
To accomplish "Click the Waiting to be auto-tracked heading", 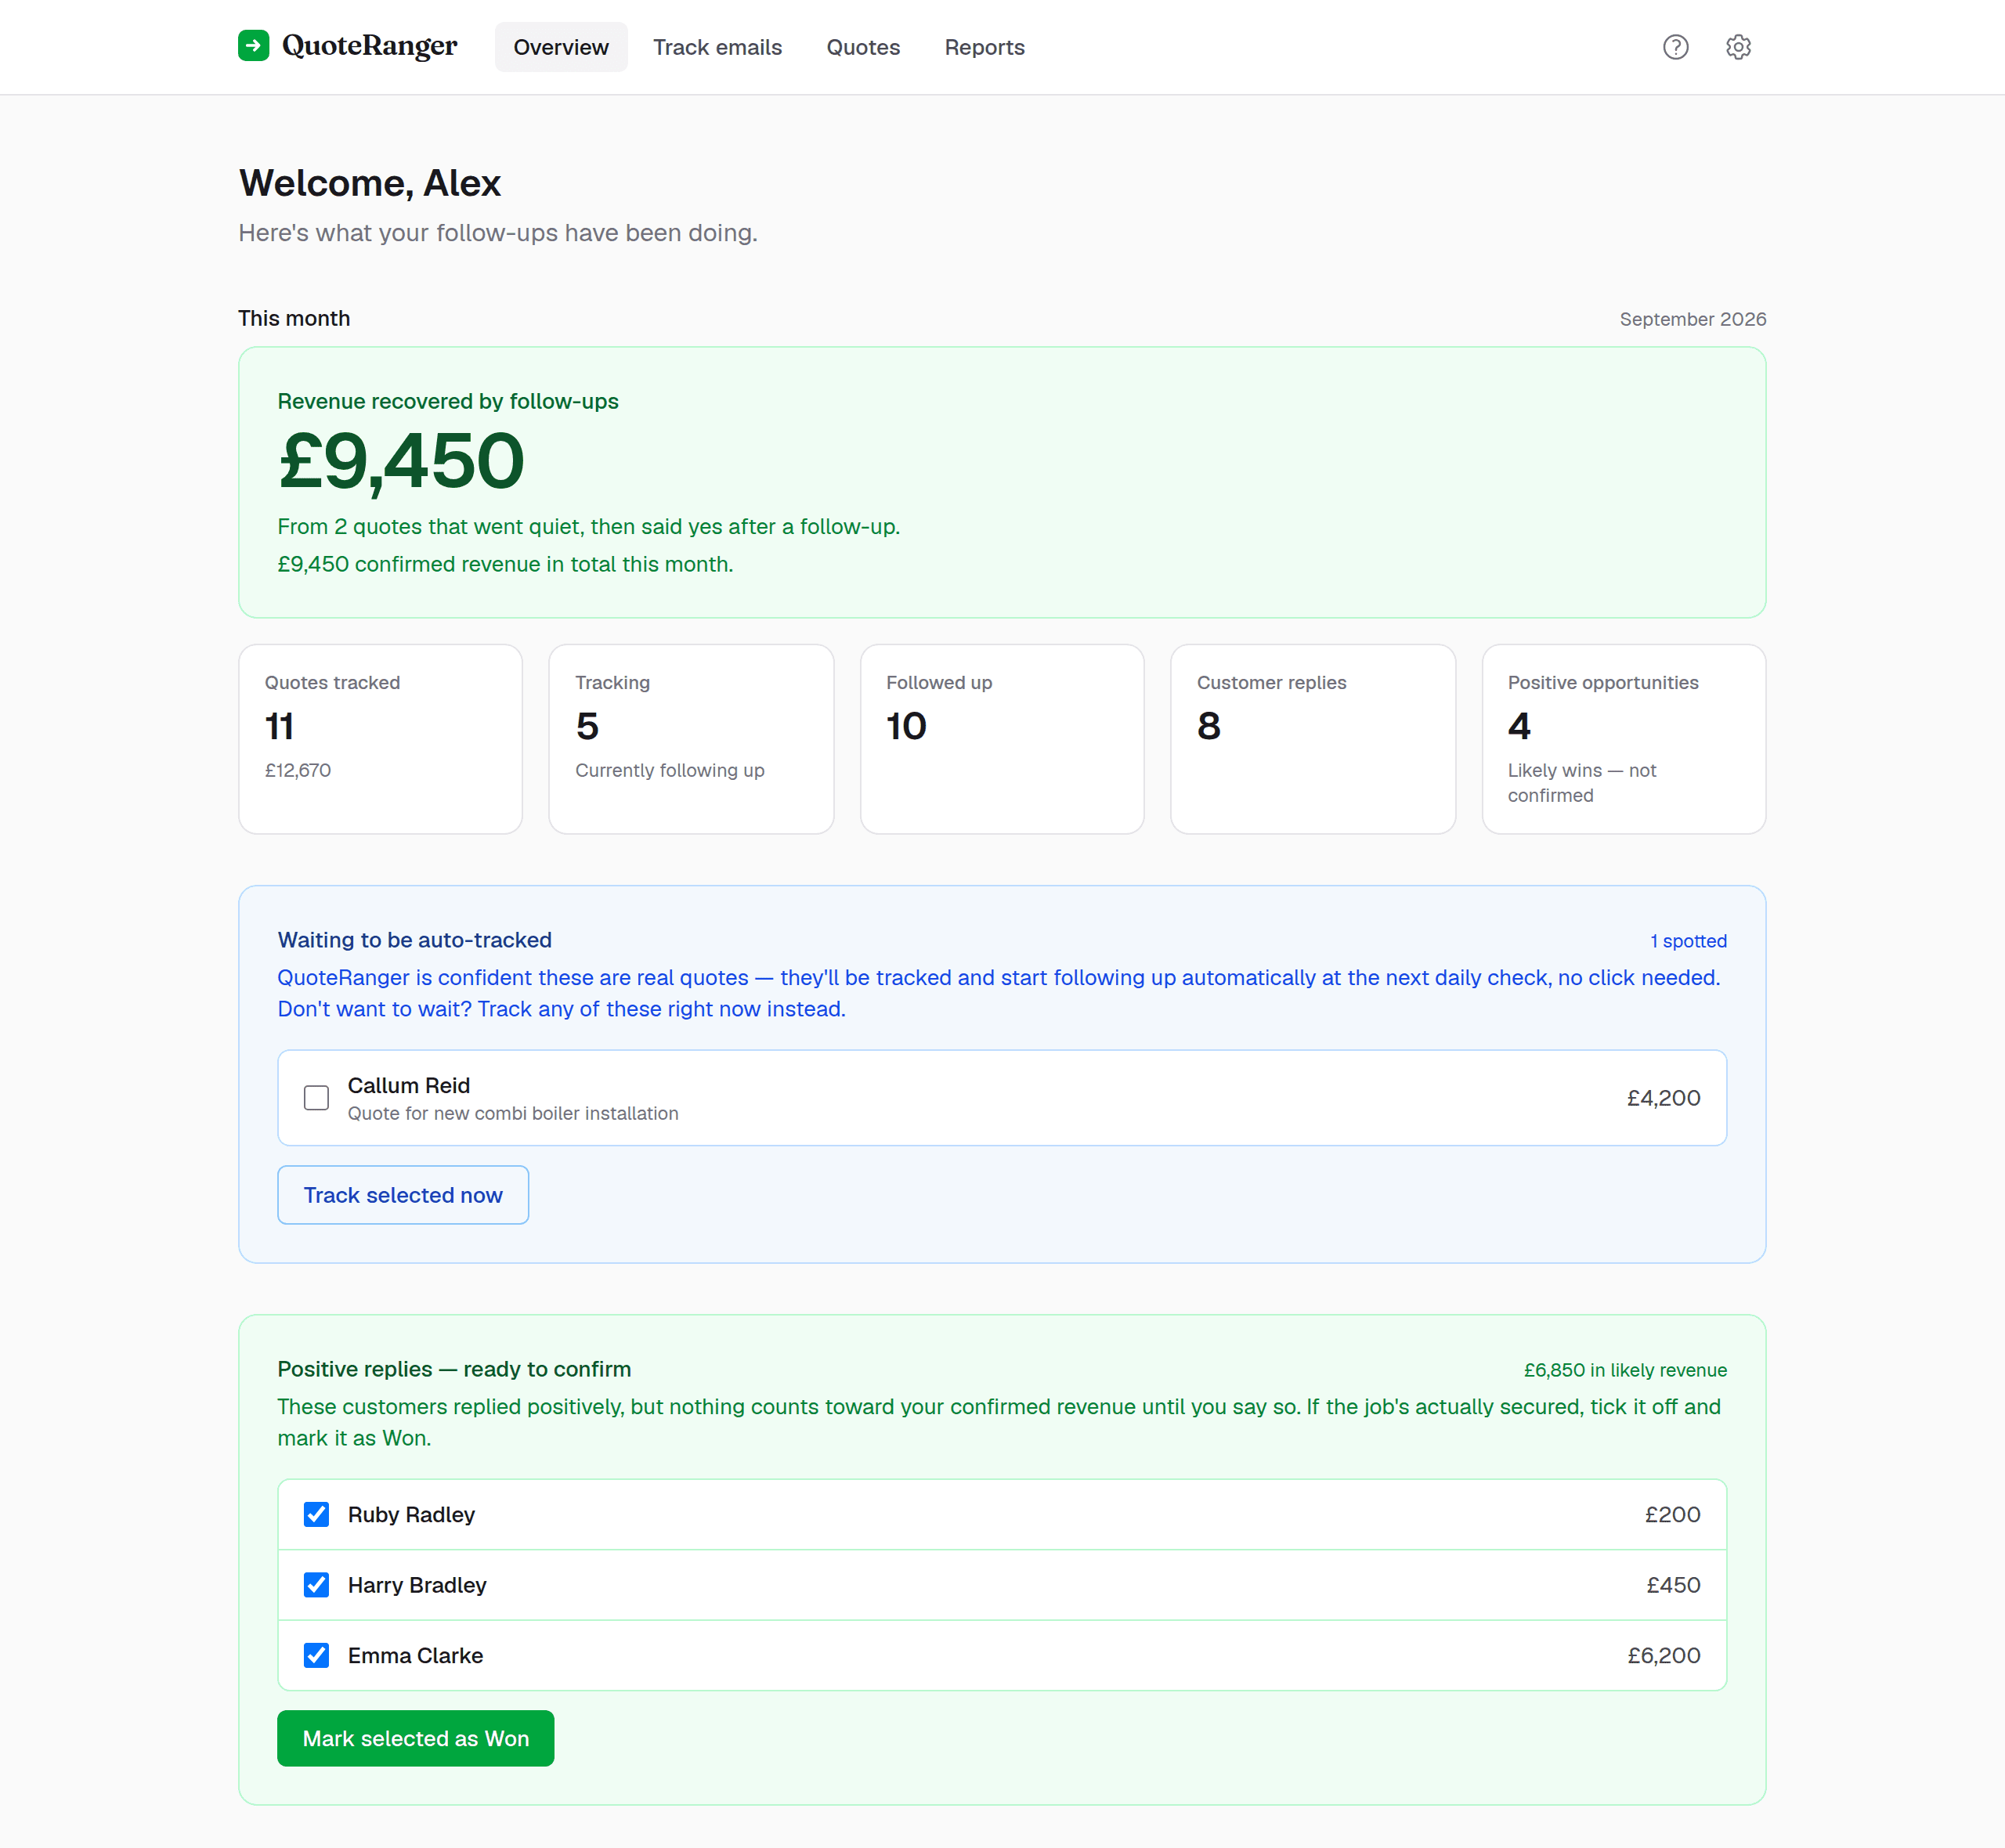I will (x=415, y=940).
